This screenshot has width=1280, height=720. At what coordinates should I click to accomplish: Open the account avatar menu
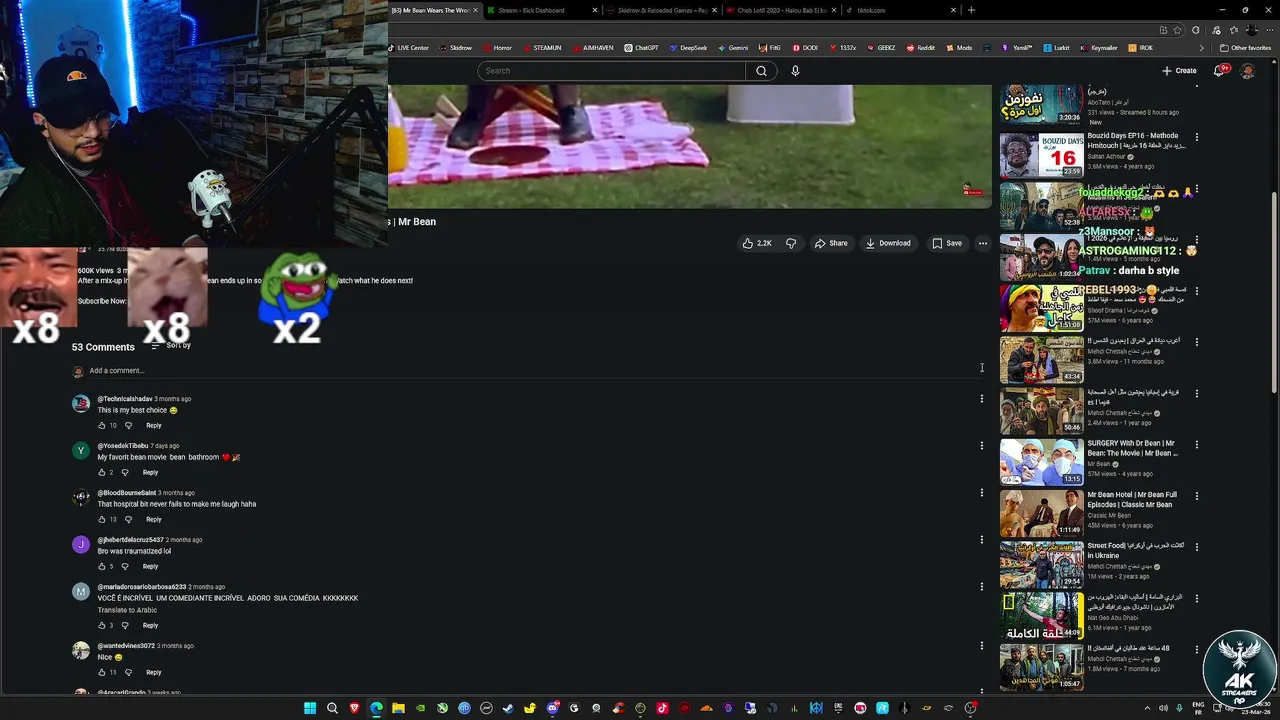coord(1247,71)
